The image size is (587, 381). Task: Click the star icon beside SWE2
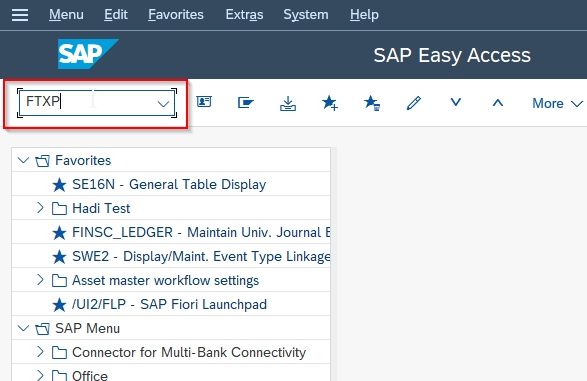[x=59, y=257]
